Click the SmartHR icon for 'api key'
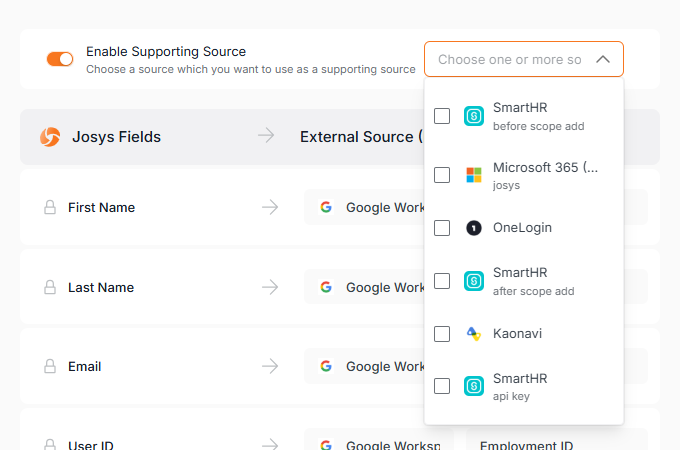 (x=474, y=386)
